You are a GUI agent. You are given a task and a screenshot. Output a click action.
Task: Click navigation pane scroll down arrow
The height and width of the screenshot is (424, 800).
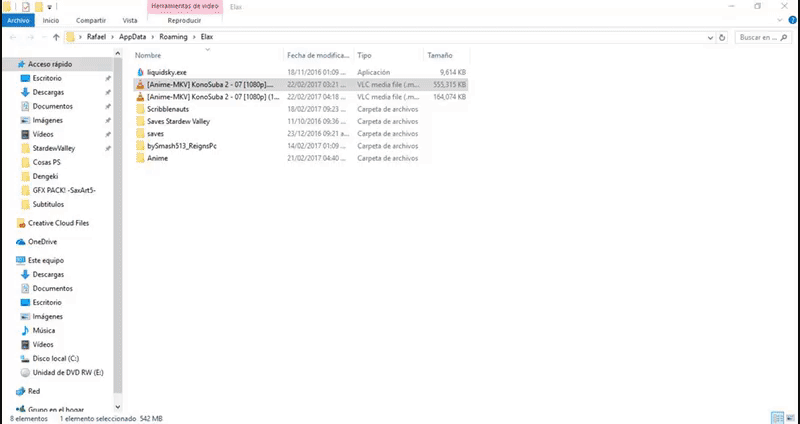click(x=118, y=407)
